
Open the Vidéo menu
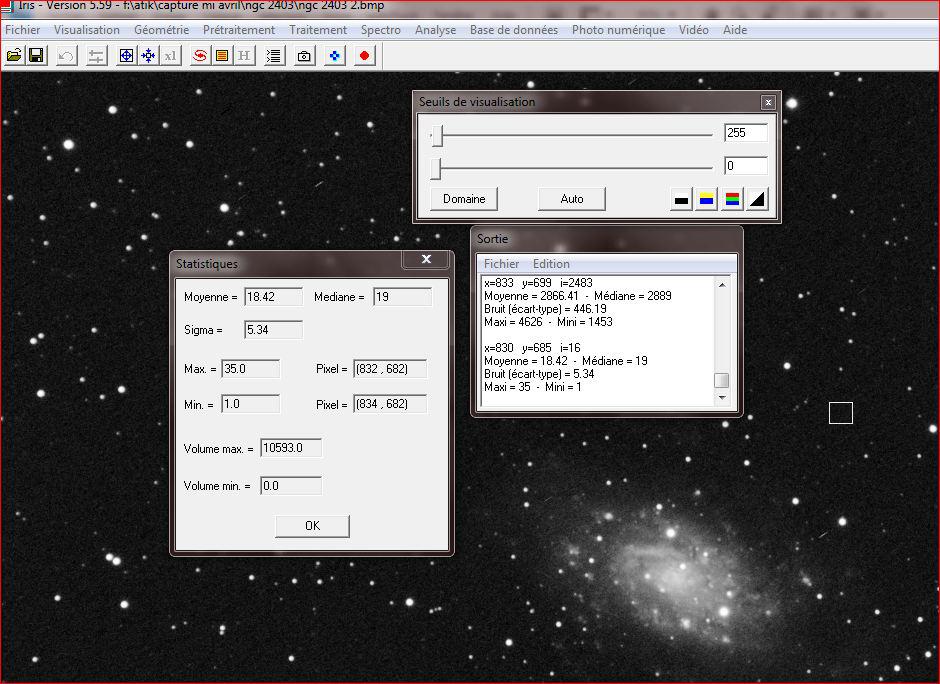(x=694, y=30)
